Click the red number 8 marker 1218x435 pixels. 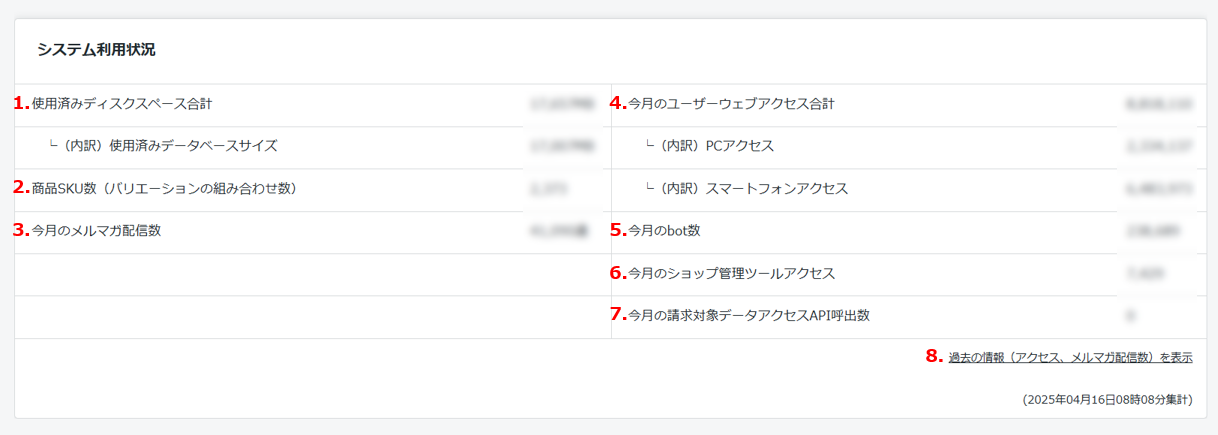point(934,356)
